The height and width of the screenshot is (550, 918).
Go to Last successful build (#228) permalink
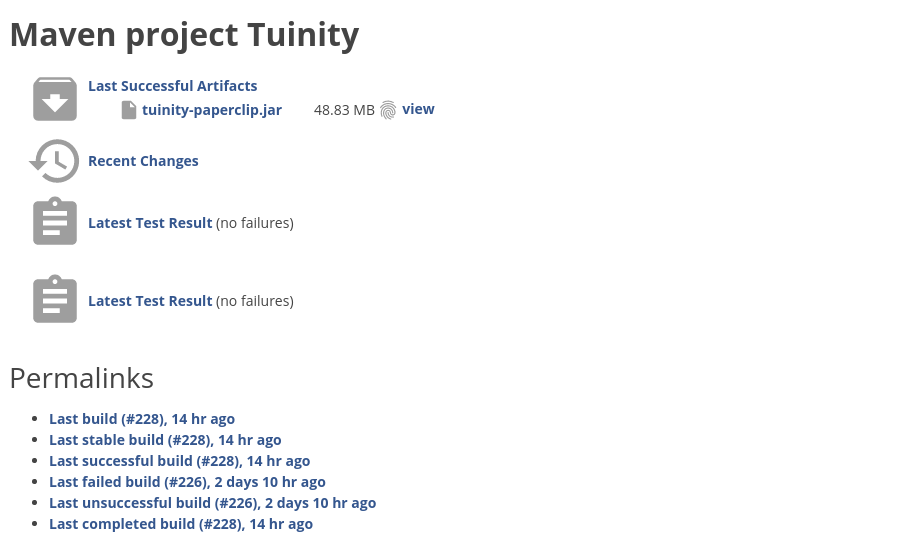[180, 462]
